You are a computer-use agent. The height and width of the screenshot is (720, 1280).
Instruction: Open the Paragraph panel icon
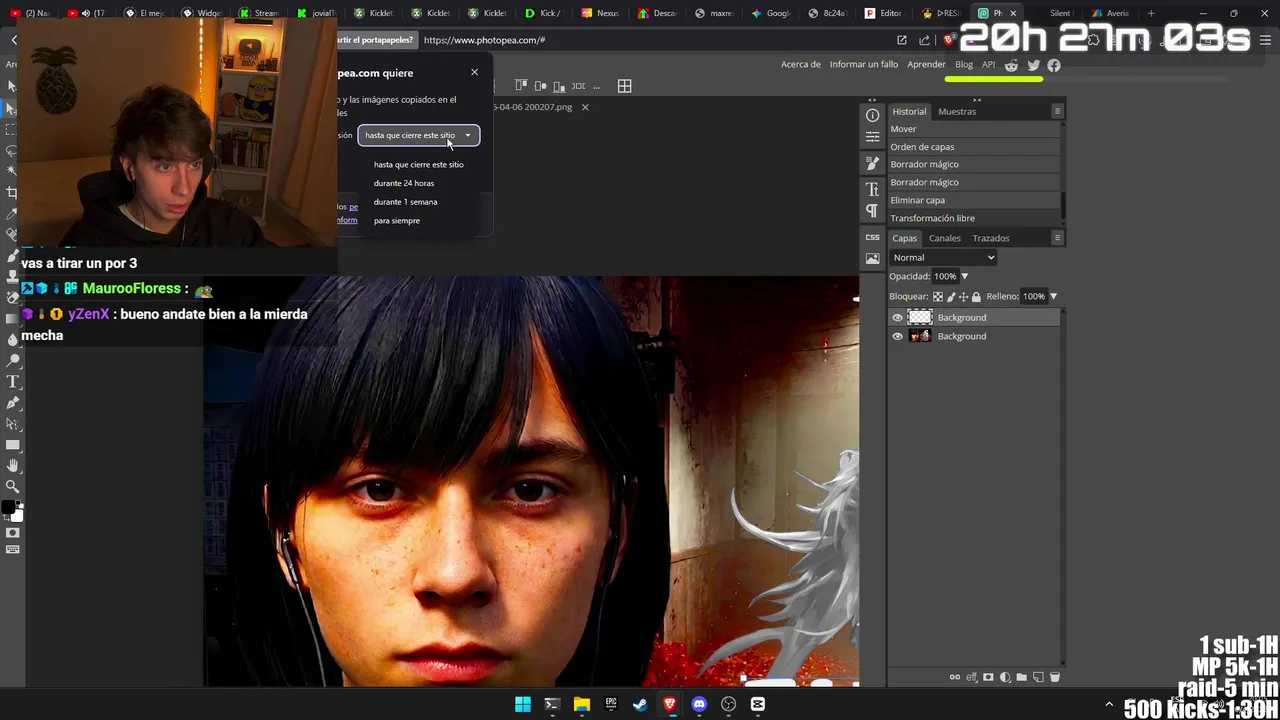pos(872,211)
